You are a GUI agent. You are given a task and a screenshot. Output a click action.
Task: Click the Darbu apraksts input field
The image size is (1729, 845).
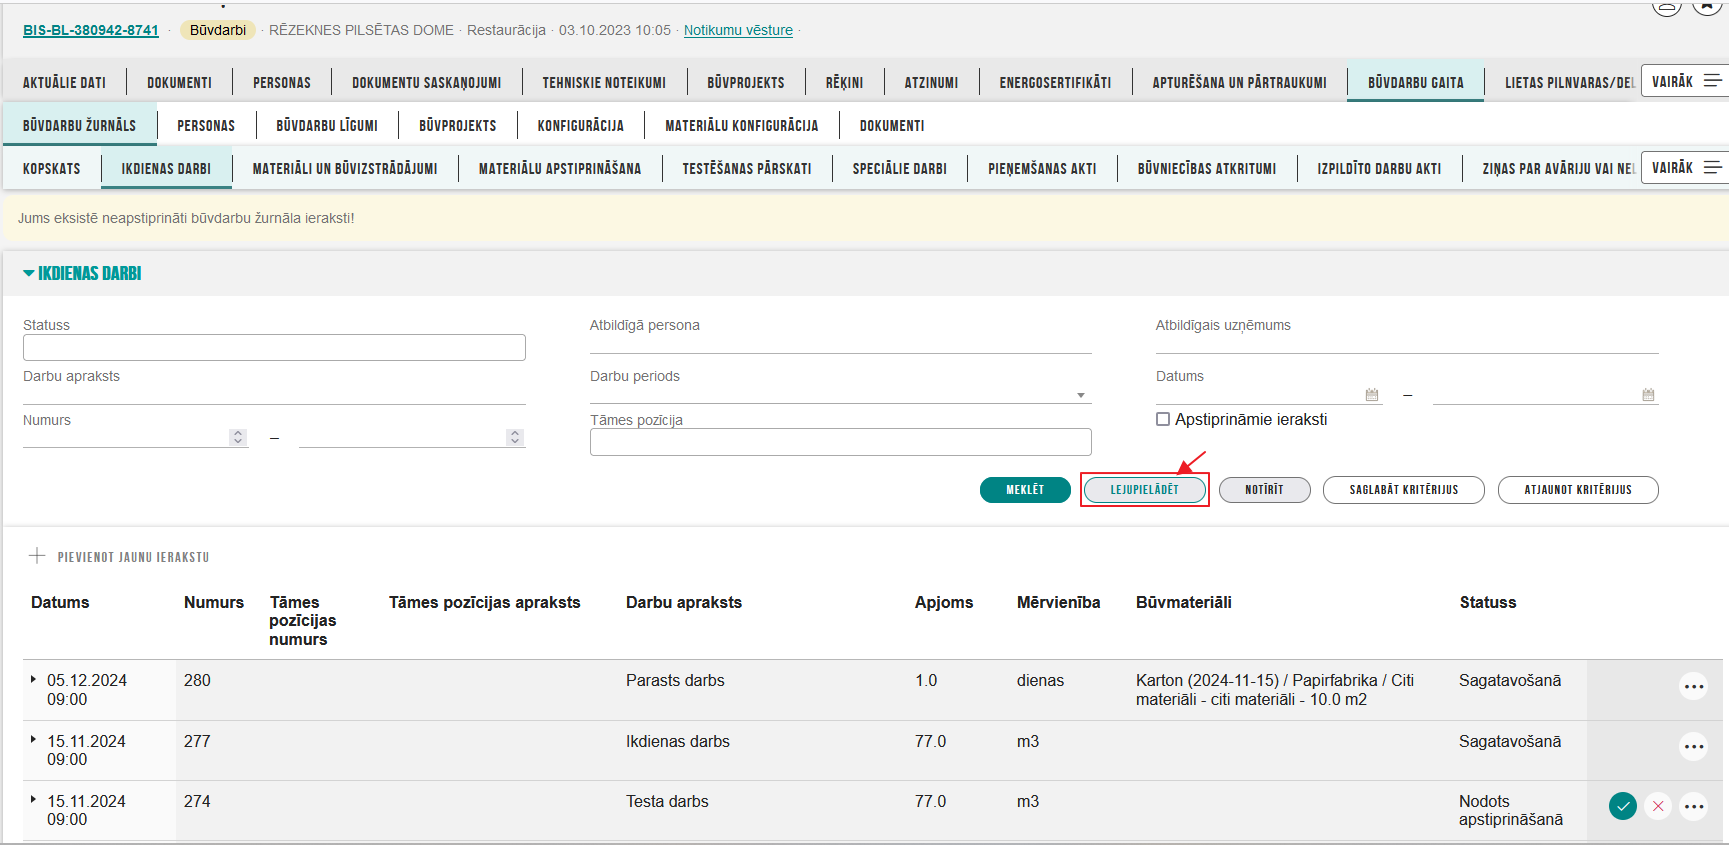click(x=274, y=395)
